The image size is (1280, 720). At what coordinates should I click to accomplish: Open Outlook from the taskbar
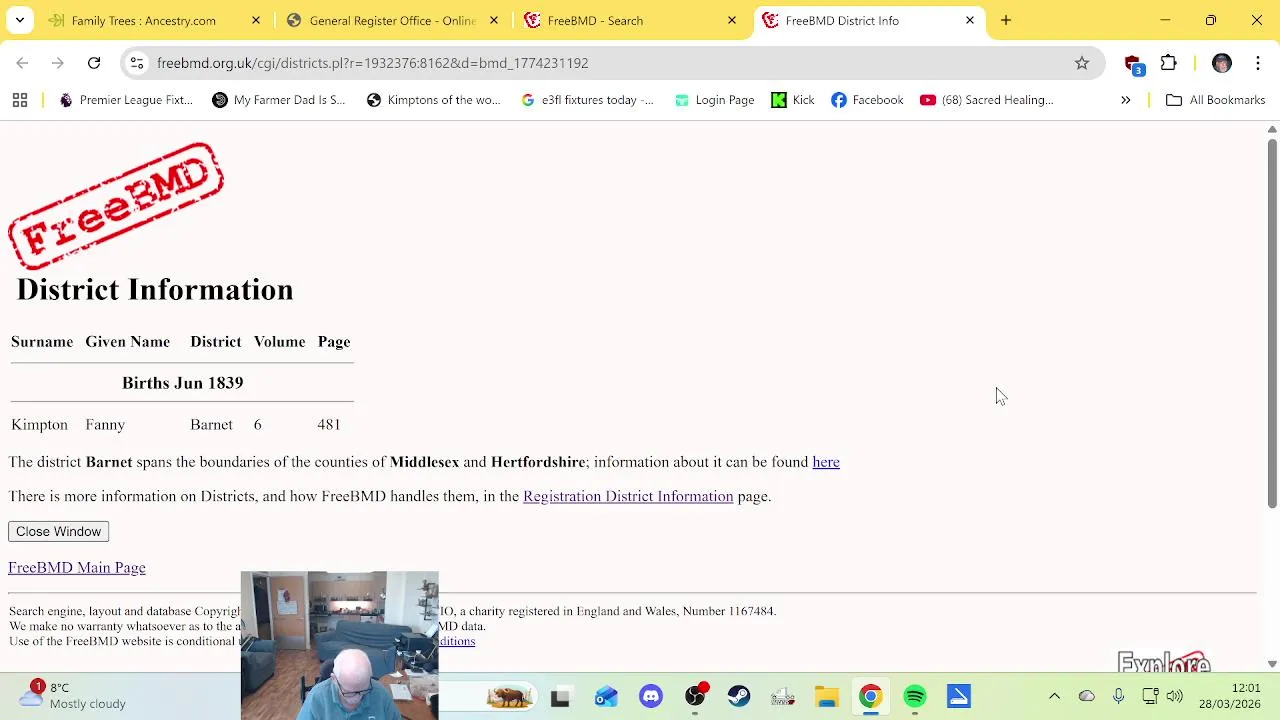pos(606,697)
